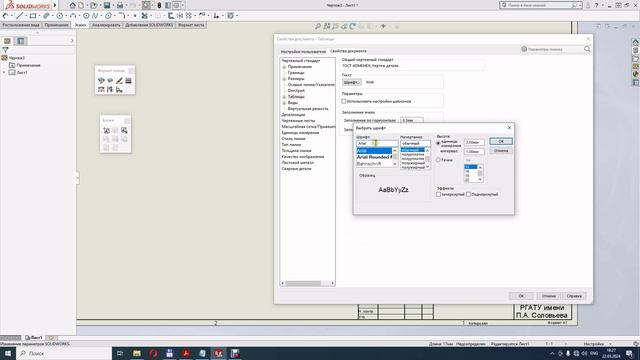Open the Добавления SOLIDWORKS ribbon tab
640x360 pixels.
pyautogui.click(x=149, y=25)
